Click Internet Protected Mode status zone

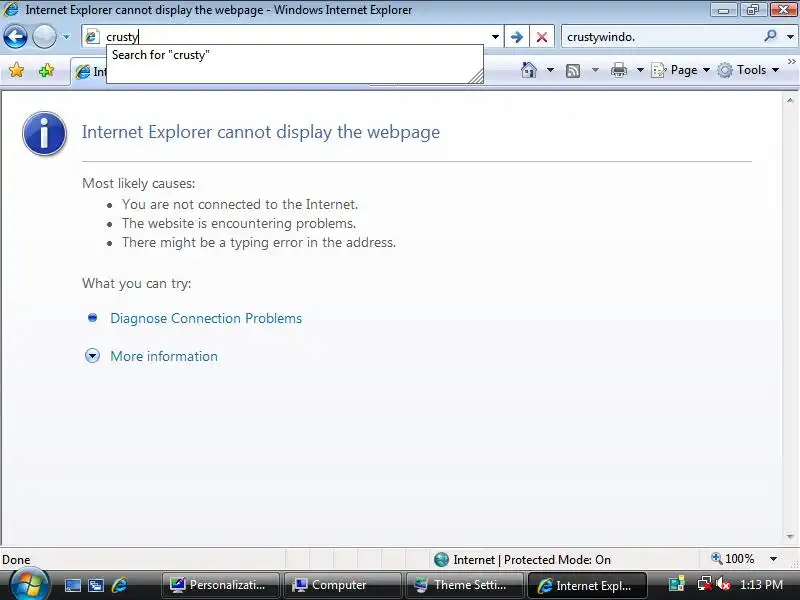pyautogui.click(x=522, y=560)
